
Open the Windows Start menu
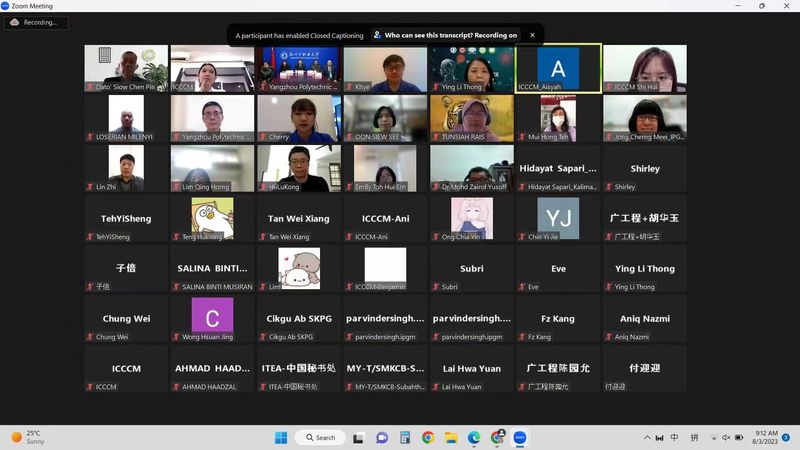[281, 437]
